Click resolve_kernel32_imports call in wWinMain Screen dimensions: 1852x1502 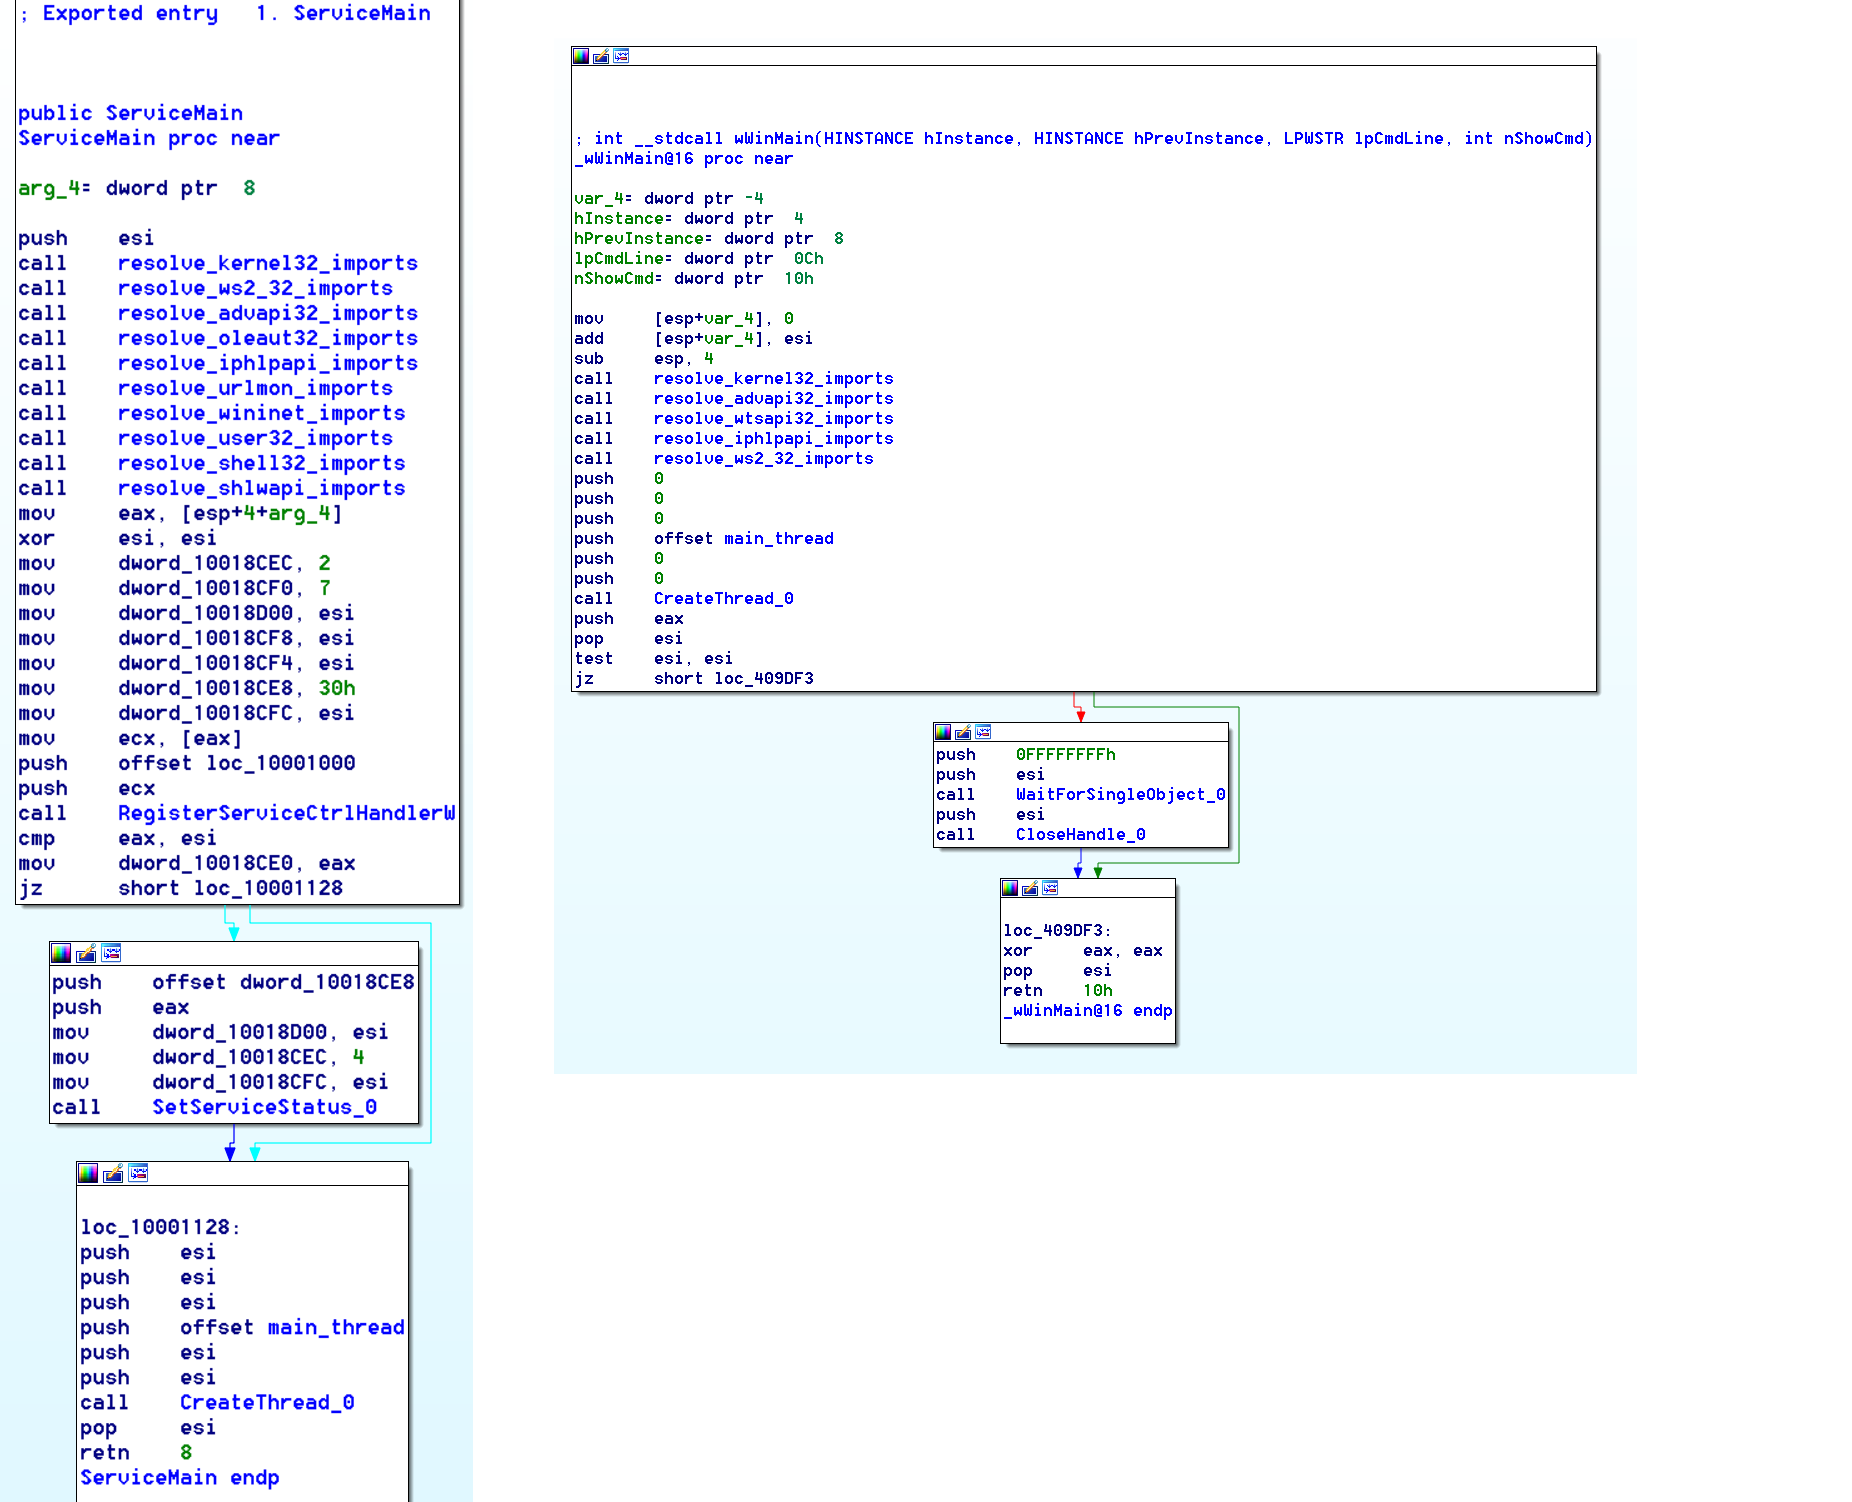click(x=774, y=378)
